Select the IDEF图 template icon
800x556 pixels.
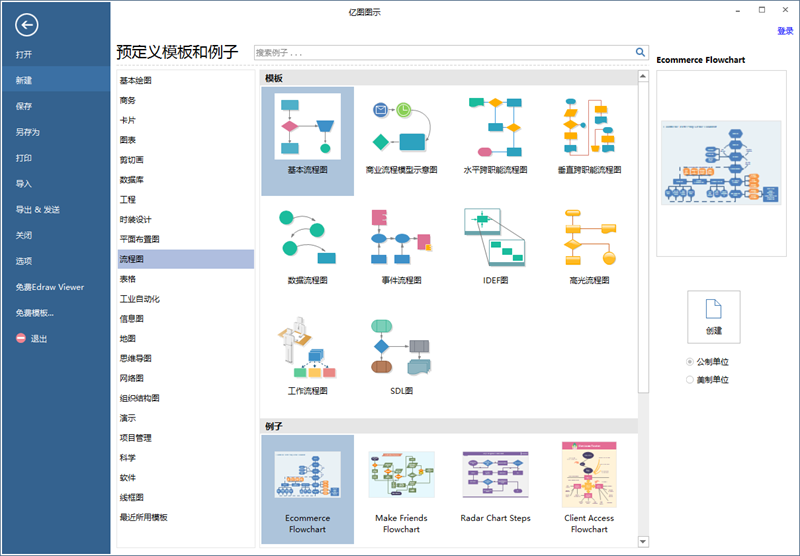pos(495,237)
